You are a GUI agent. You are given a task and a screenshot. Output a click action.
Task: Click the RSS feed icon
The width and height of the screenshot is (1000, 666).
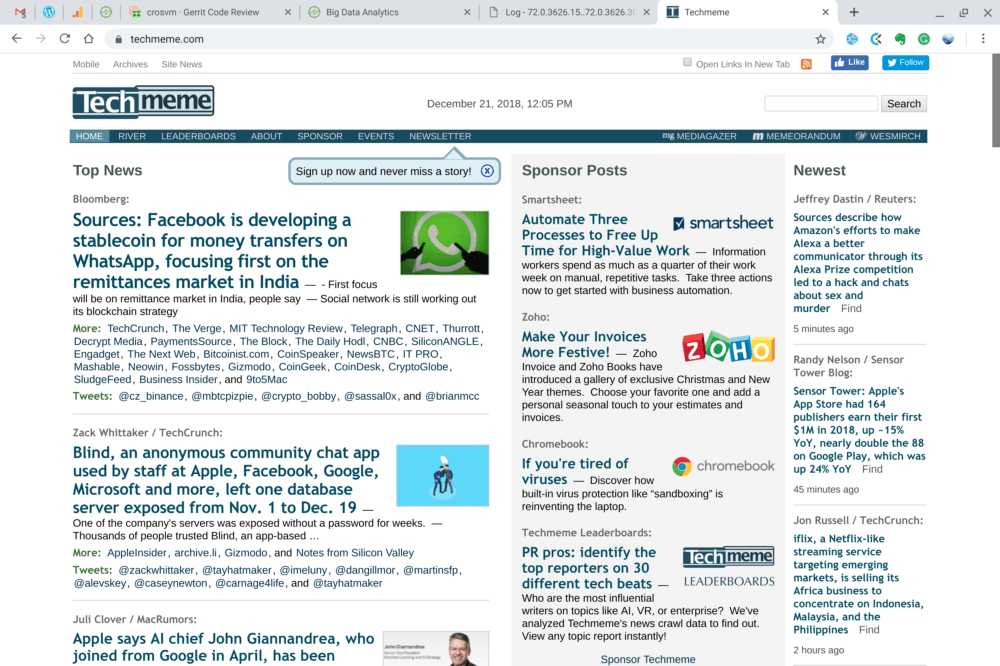coord(806,64)
